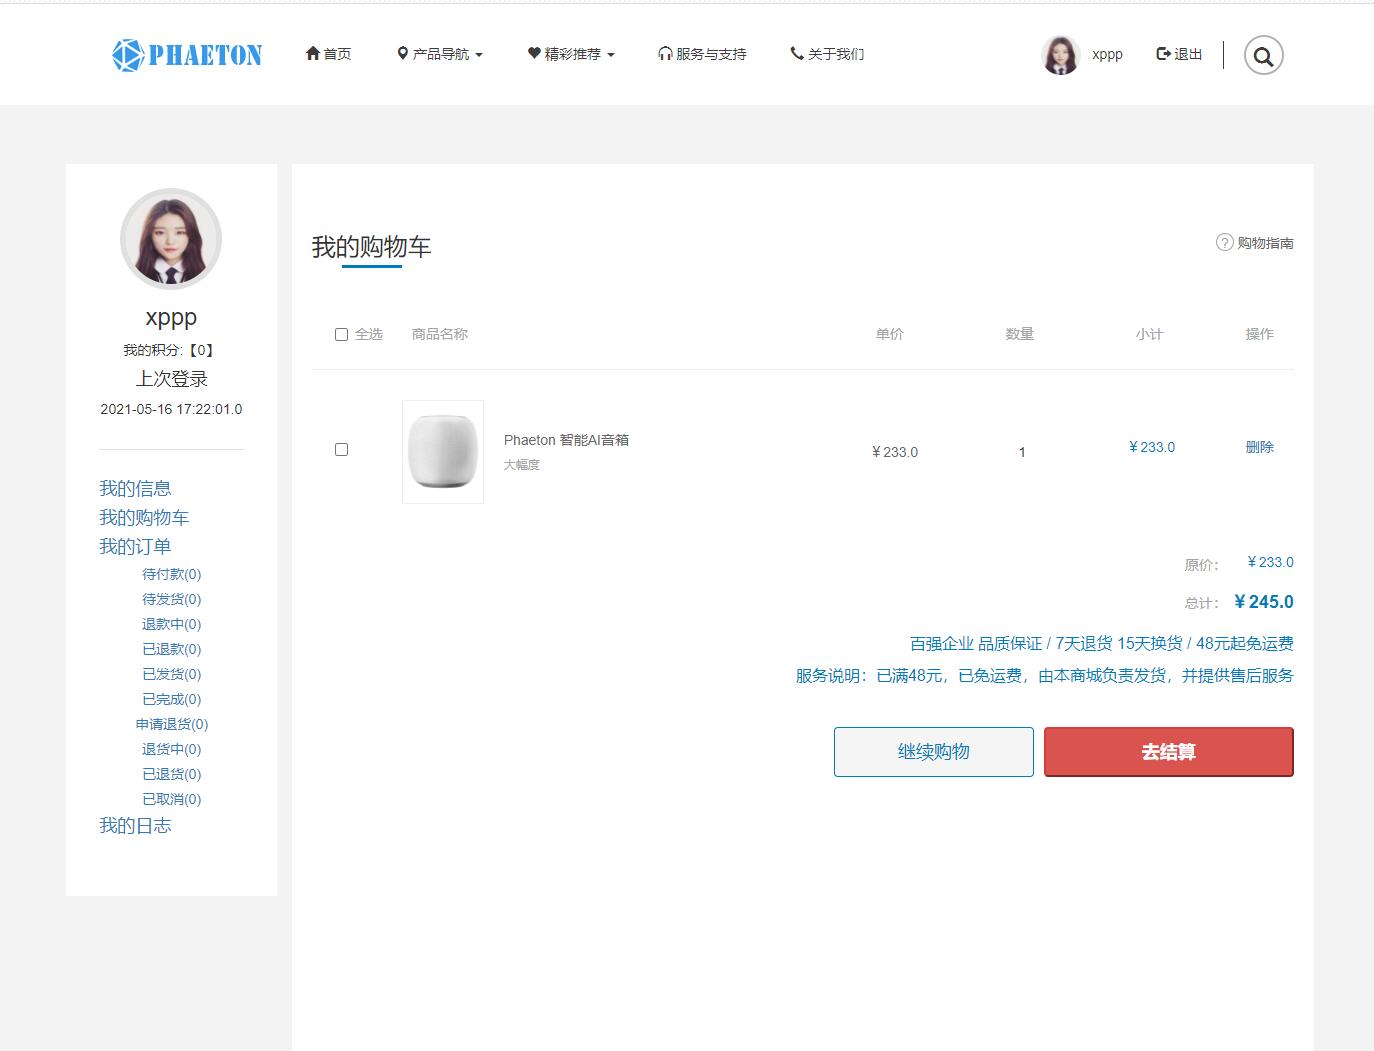This screenshot has height=1051, width=1374.
Task: Click the home icon beside 首页
Action: click(312, 53)
